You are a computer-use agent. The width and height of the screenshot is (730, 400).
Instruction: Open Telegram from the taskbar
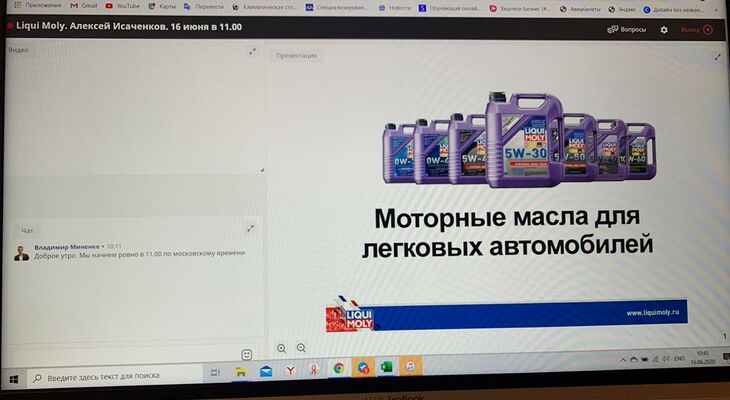363,368
